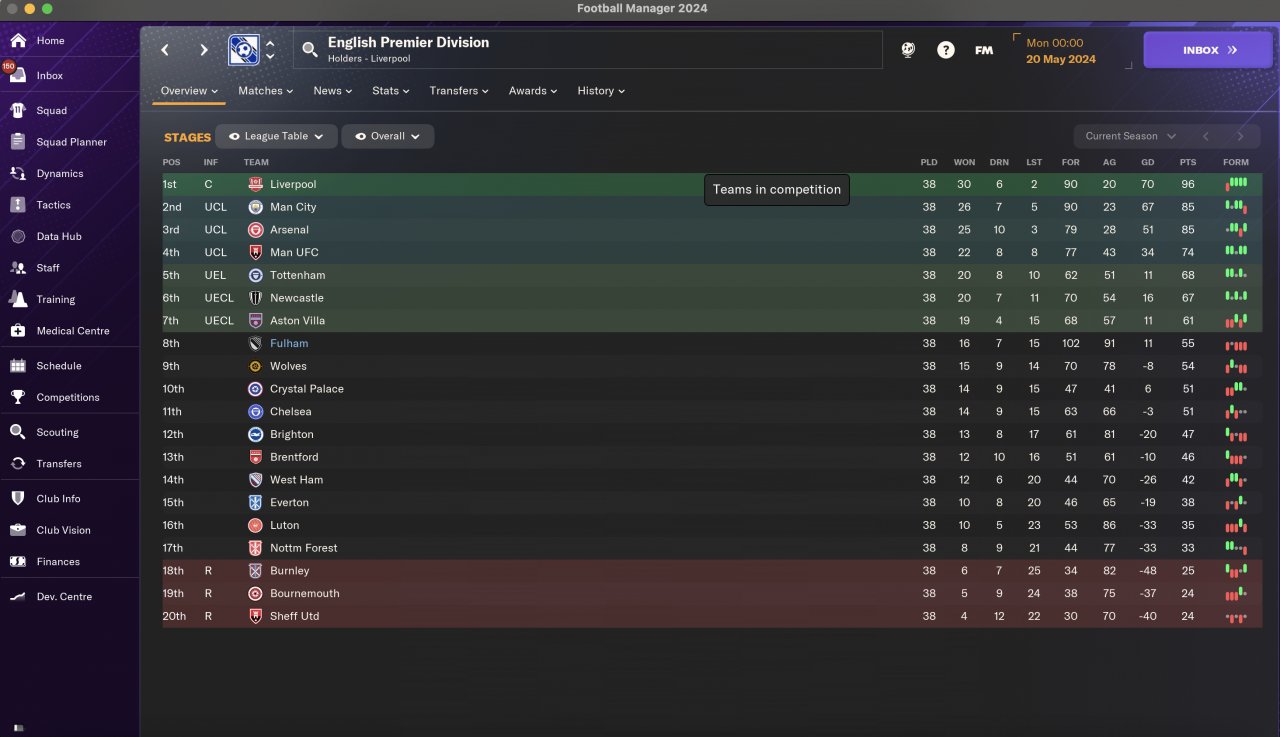Click Liverpool's form indicator bars
1280x737 pixels.
1237,184
